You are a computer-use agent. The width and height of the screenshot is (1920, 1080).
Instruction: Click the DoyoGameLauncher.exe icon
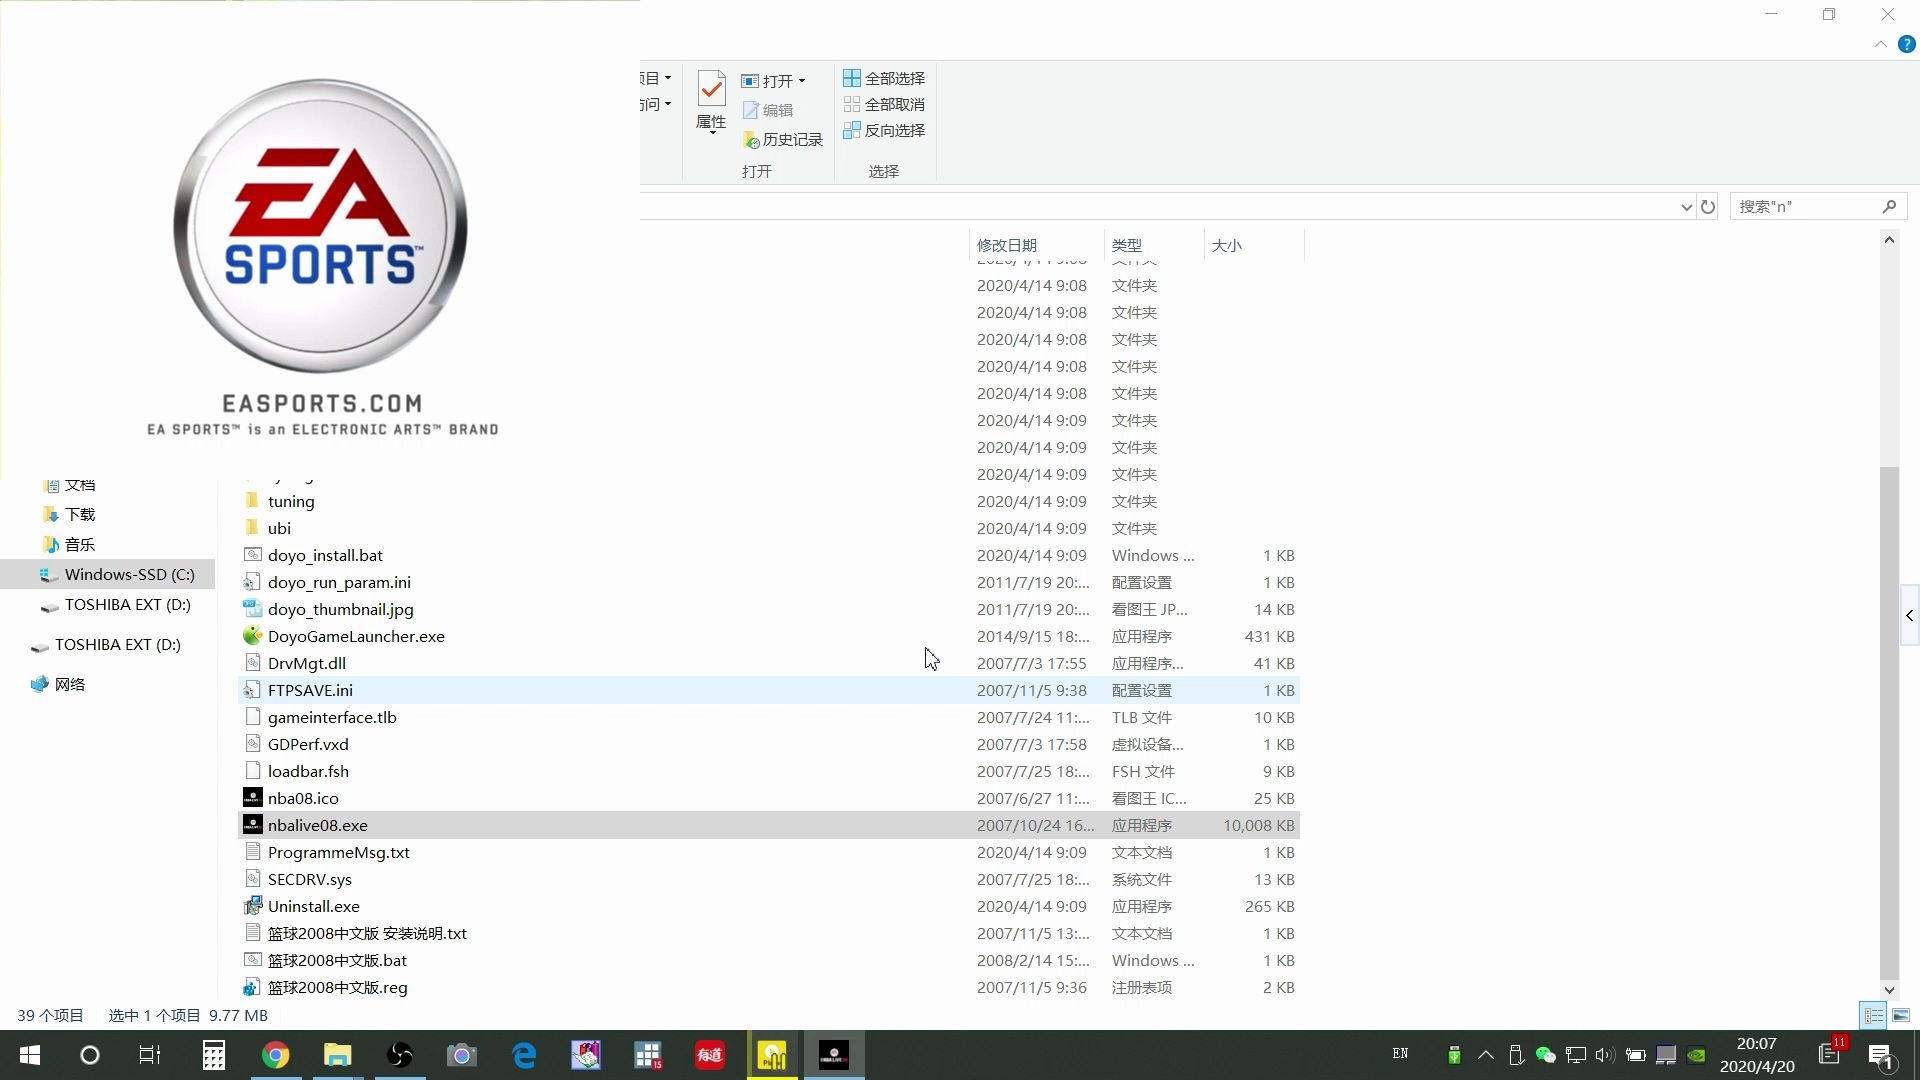click(x=252, y=635)
